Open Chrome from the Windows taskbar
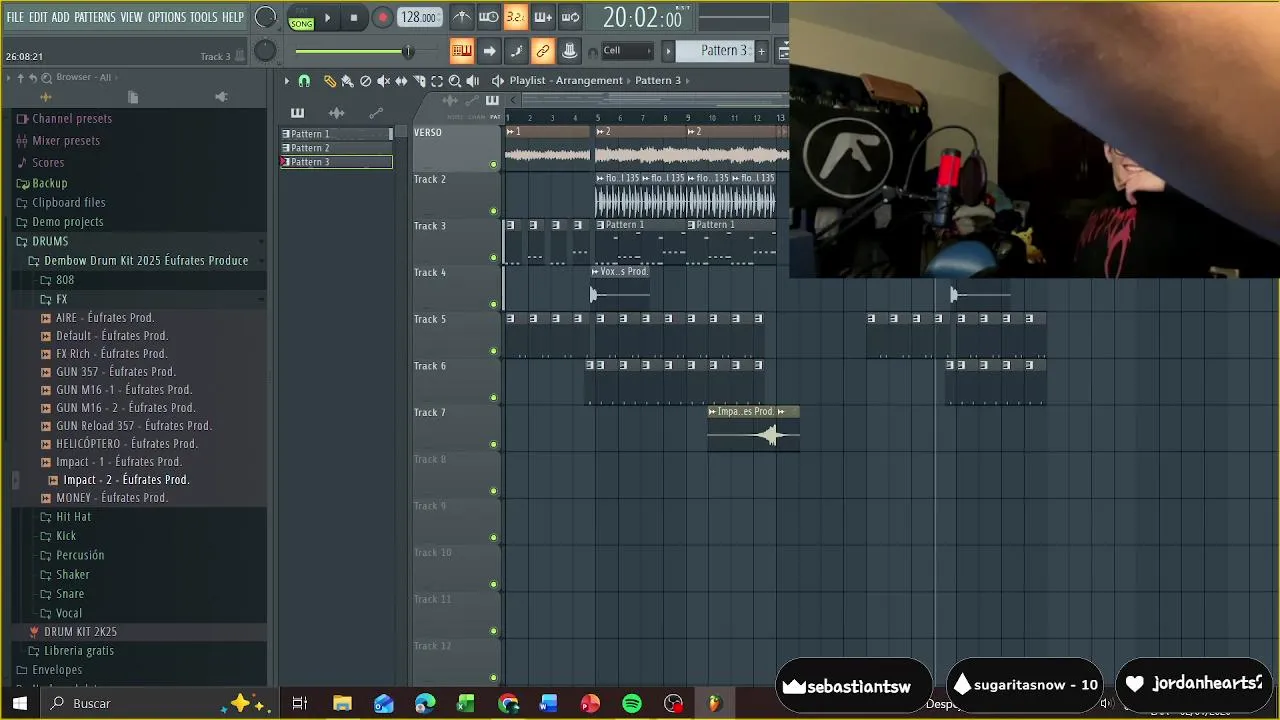1280x720 pixels. [x=509, y=704]
